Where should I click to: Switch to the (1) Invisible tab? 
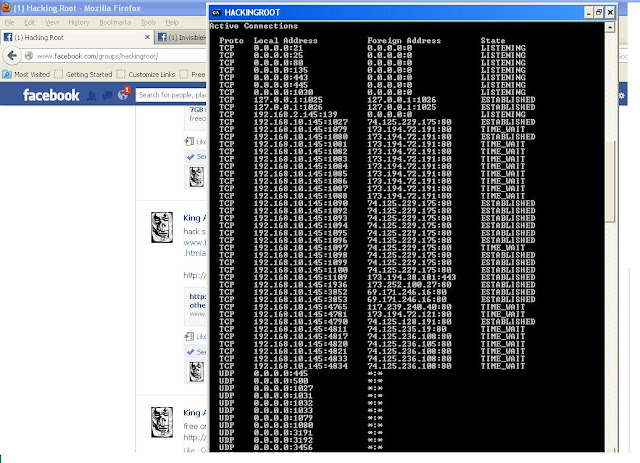coord(181,37)
